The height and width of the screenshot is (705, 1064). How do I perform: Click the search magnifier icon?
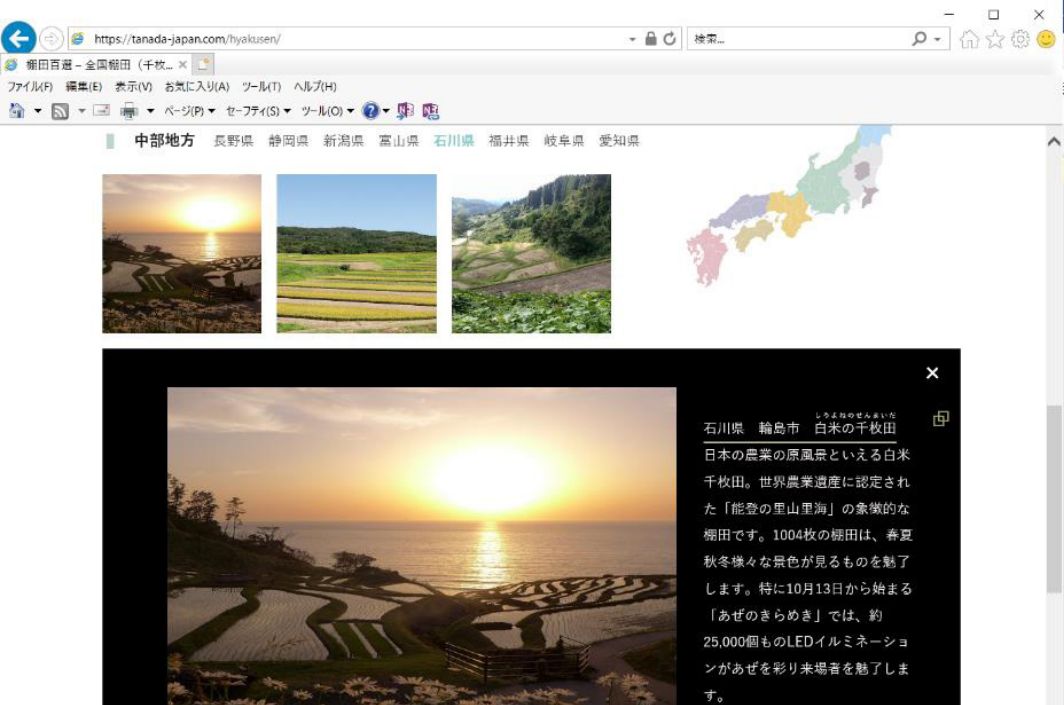[x=919, y=39]
